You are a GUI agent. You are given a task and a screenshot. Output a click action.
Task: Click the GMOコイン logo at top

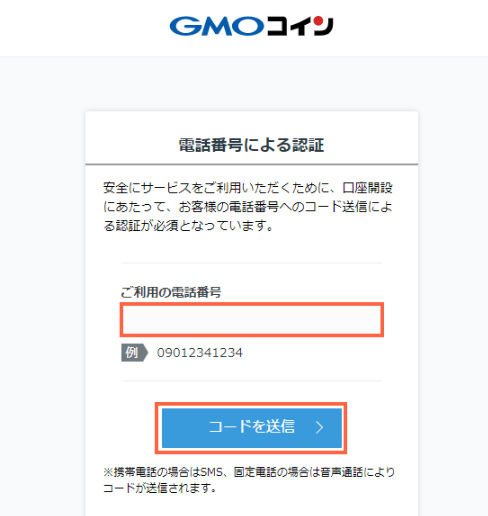251,26
